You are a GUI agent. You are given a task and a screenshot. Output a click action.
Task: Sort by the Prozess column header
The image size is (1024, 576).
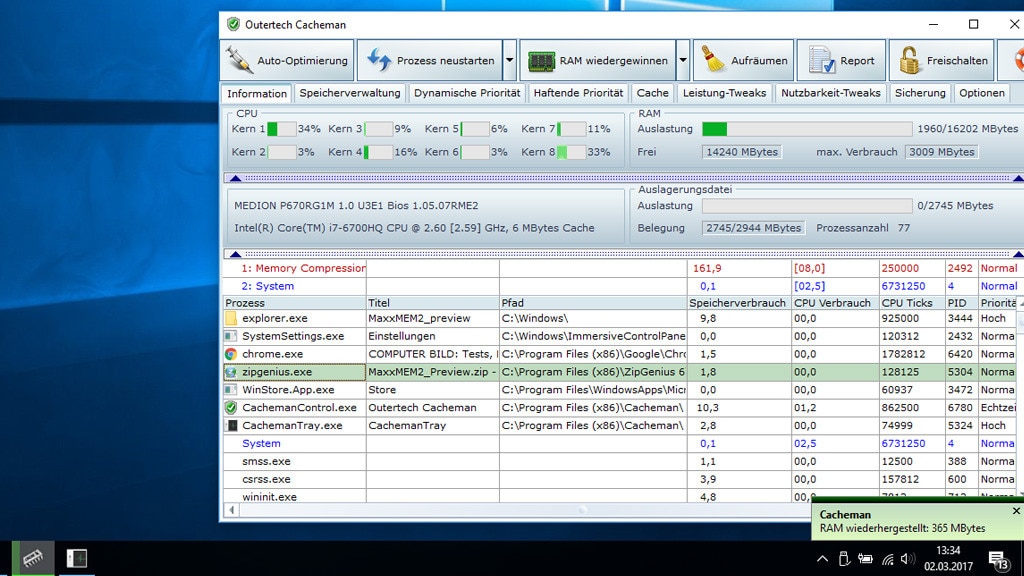click(x=295, y=303)
